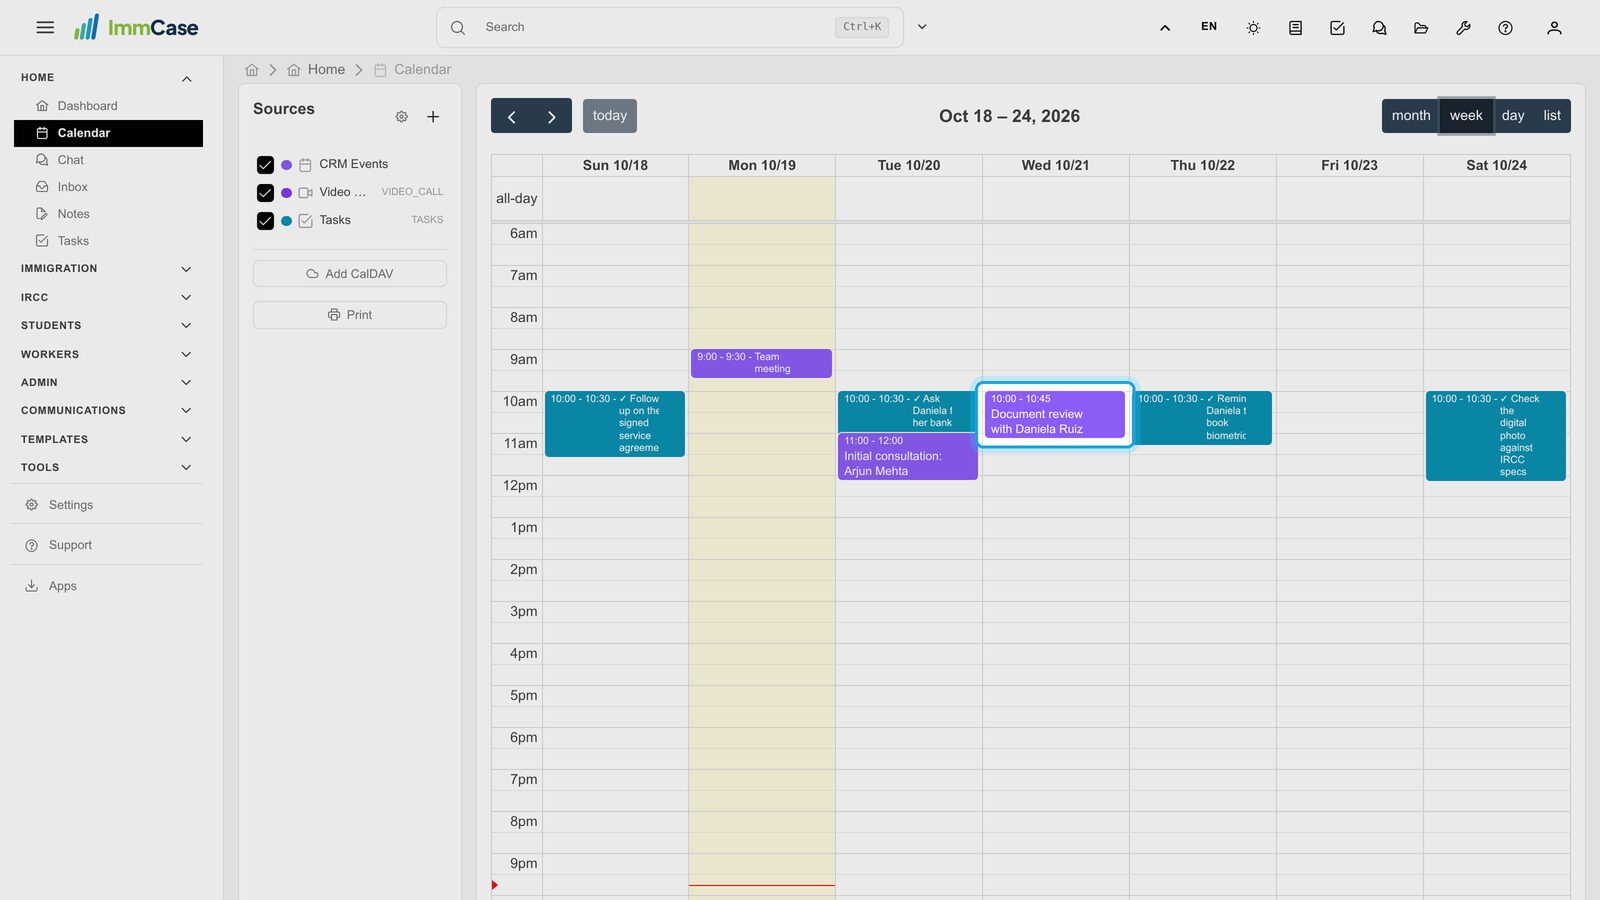Click the today button

pyautogui.click(x=610, y=116)
